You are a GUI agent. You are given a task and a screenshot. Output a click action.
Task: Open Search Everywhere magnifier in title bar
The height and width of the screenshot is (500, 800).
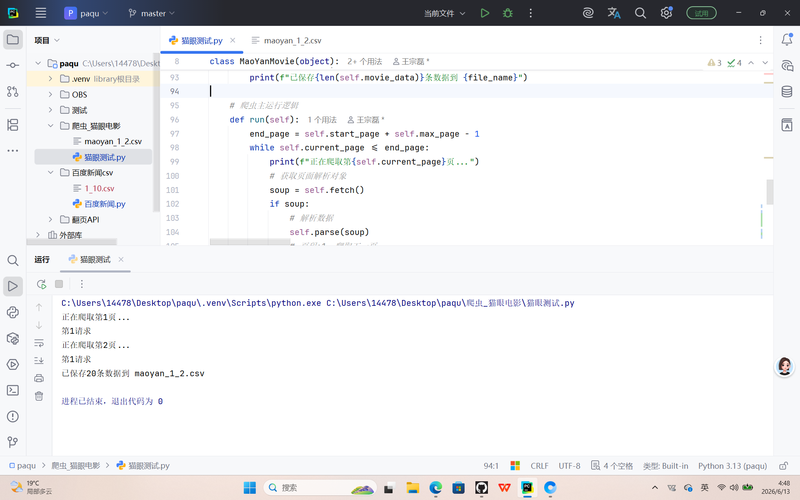tap(640, 13)
